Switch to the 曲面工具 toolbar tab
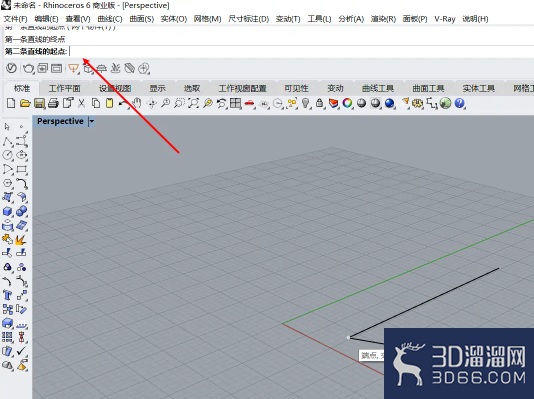 (x=428, y=89)
